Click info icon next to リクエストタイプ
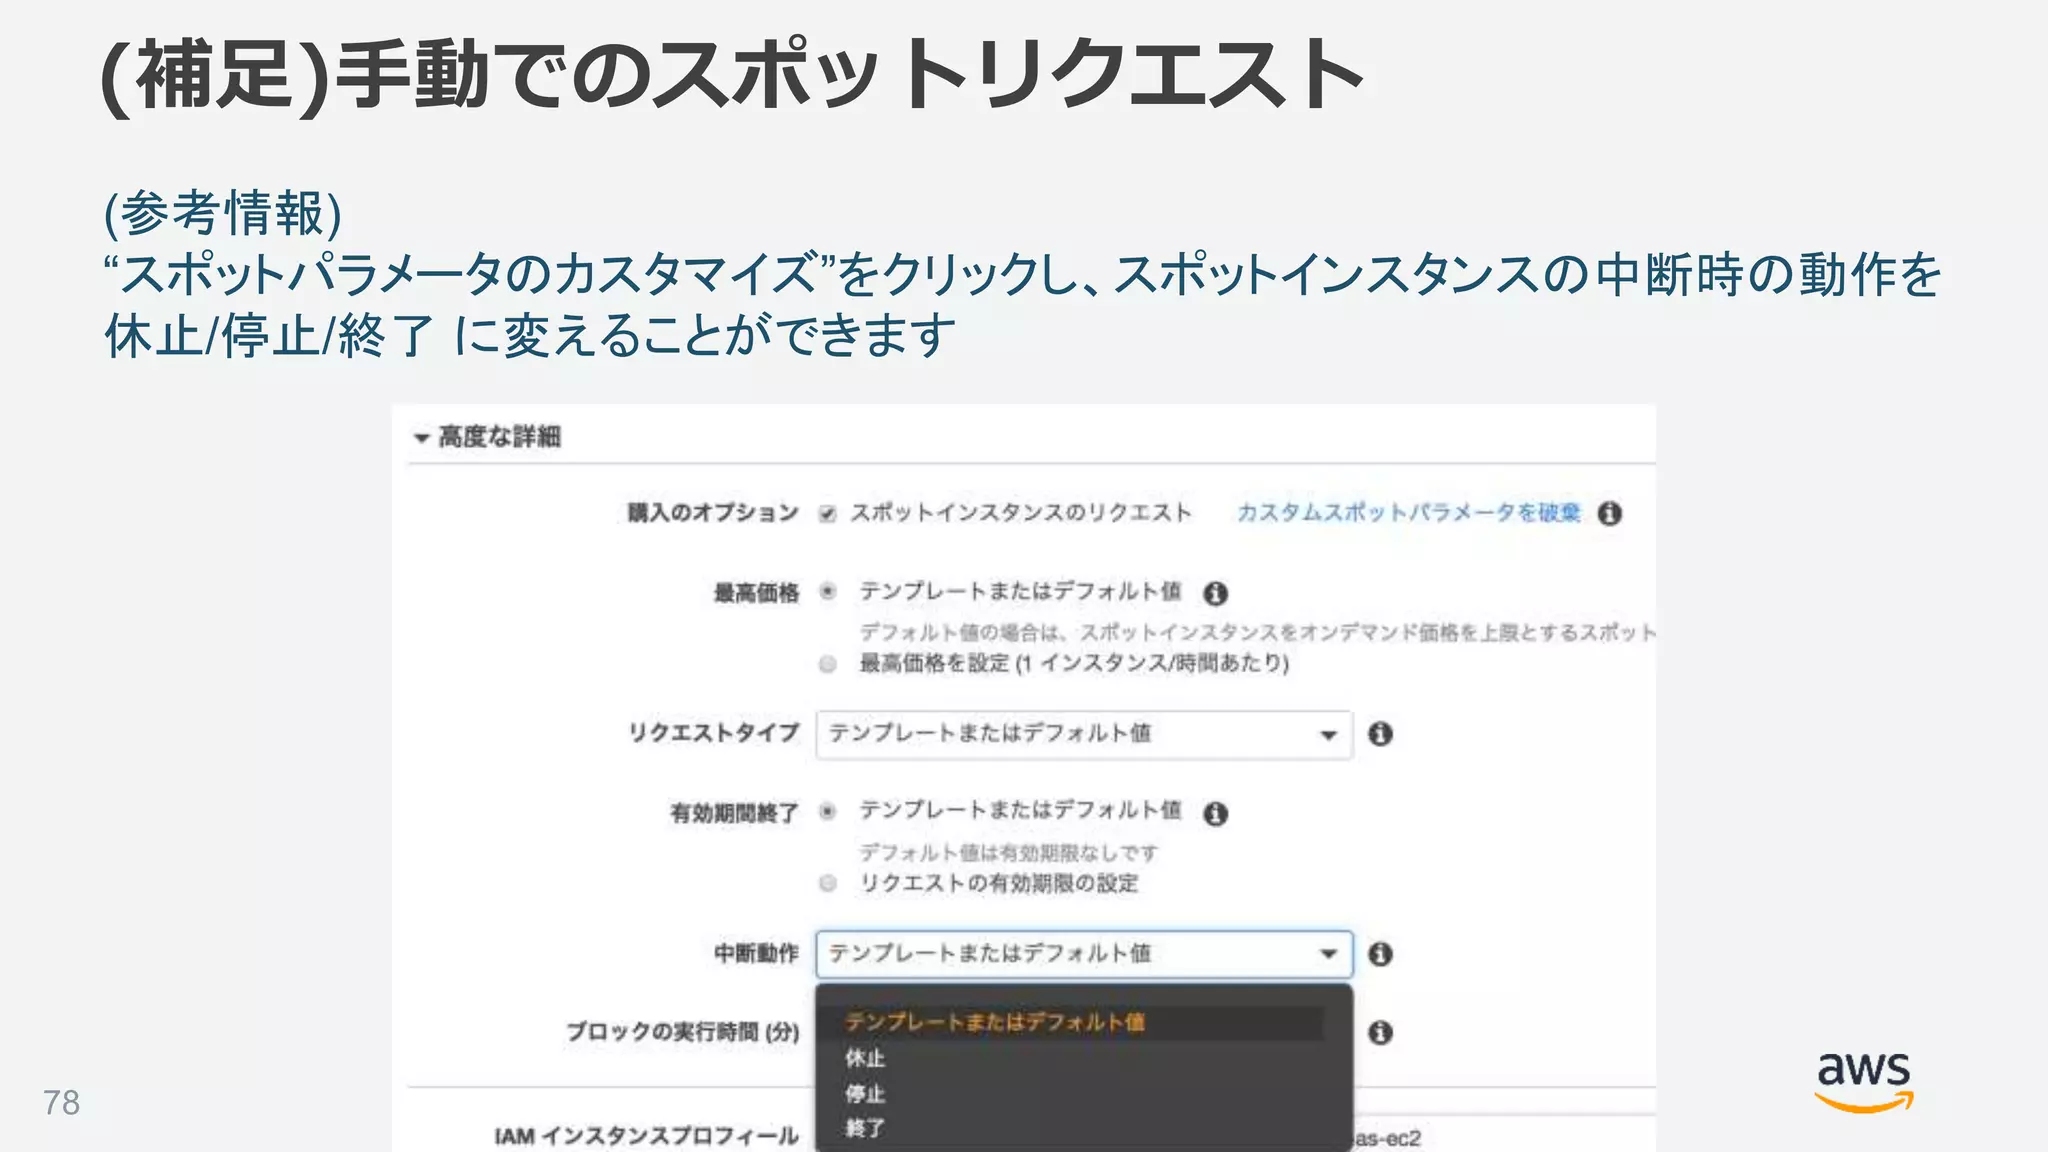 [1380, 734]
